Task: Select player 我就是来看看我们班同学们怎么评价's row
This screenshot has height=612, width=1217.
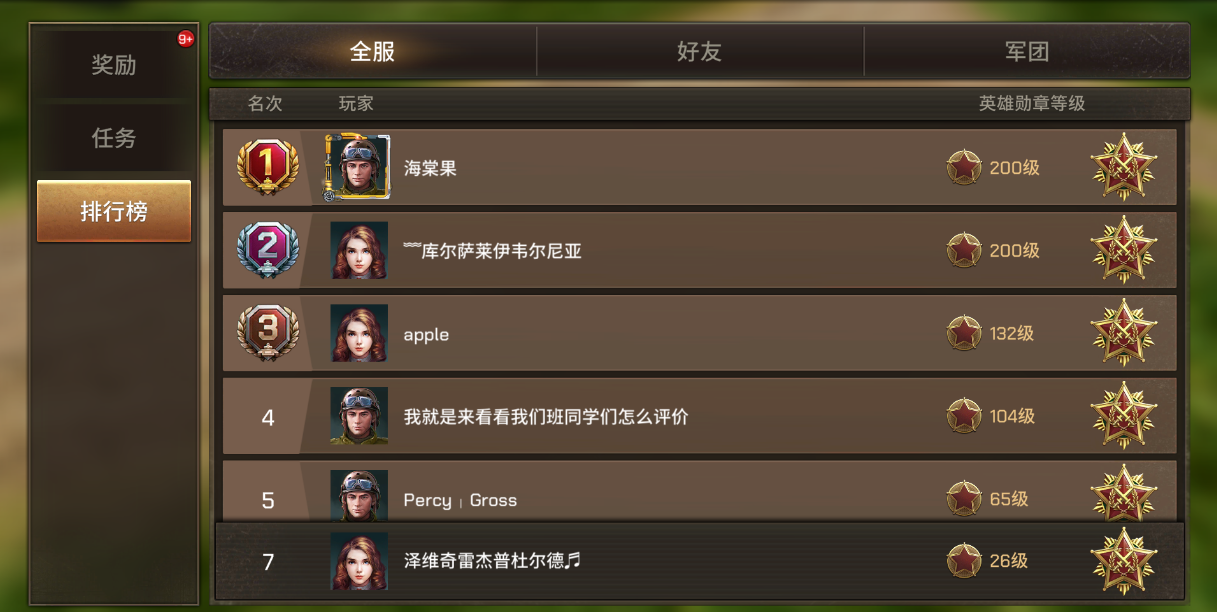Action: (x=699, y=416)
